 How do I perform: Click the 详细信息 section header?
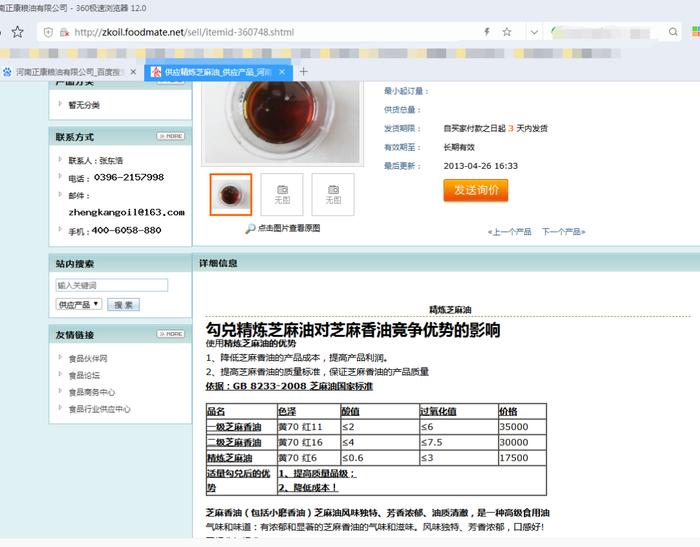tap(218, 263)
